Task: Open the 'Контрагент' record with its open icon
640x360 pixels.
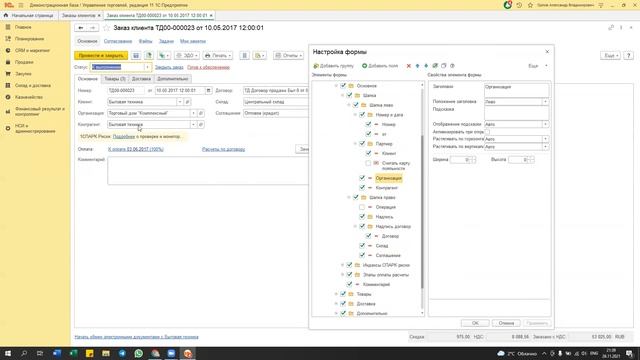Action: 201,124
